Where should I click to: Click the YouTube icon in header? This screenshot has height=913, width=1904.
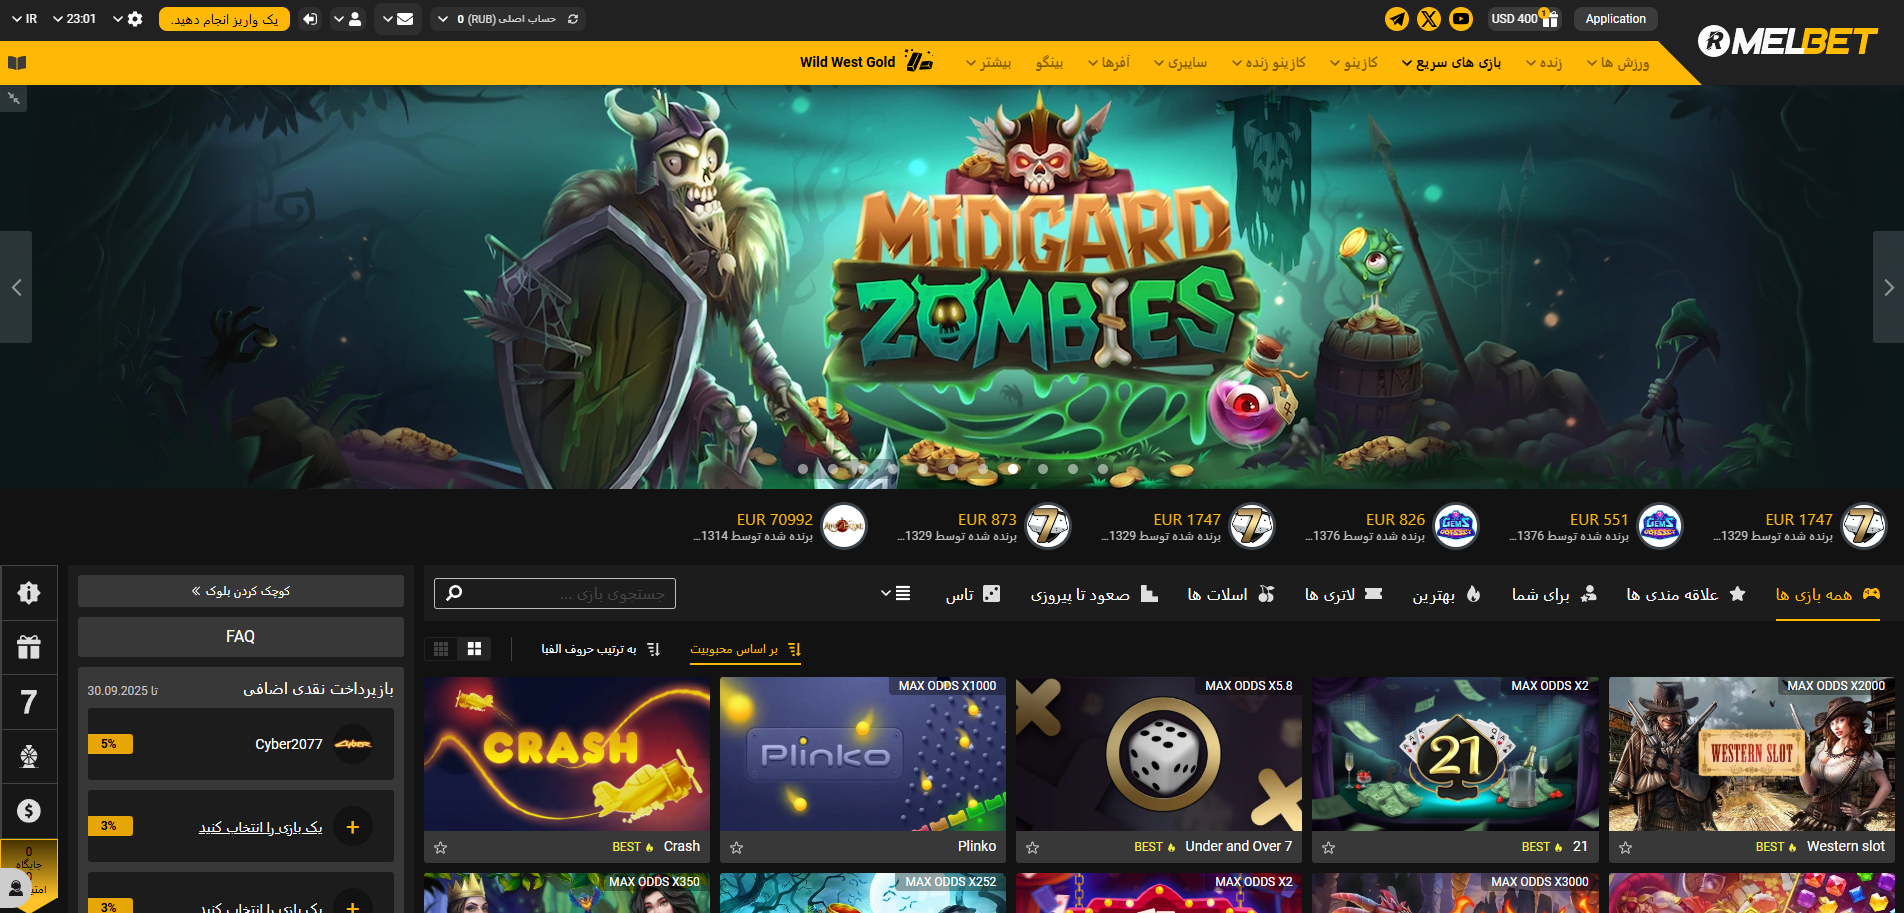(1461, 19)
